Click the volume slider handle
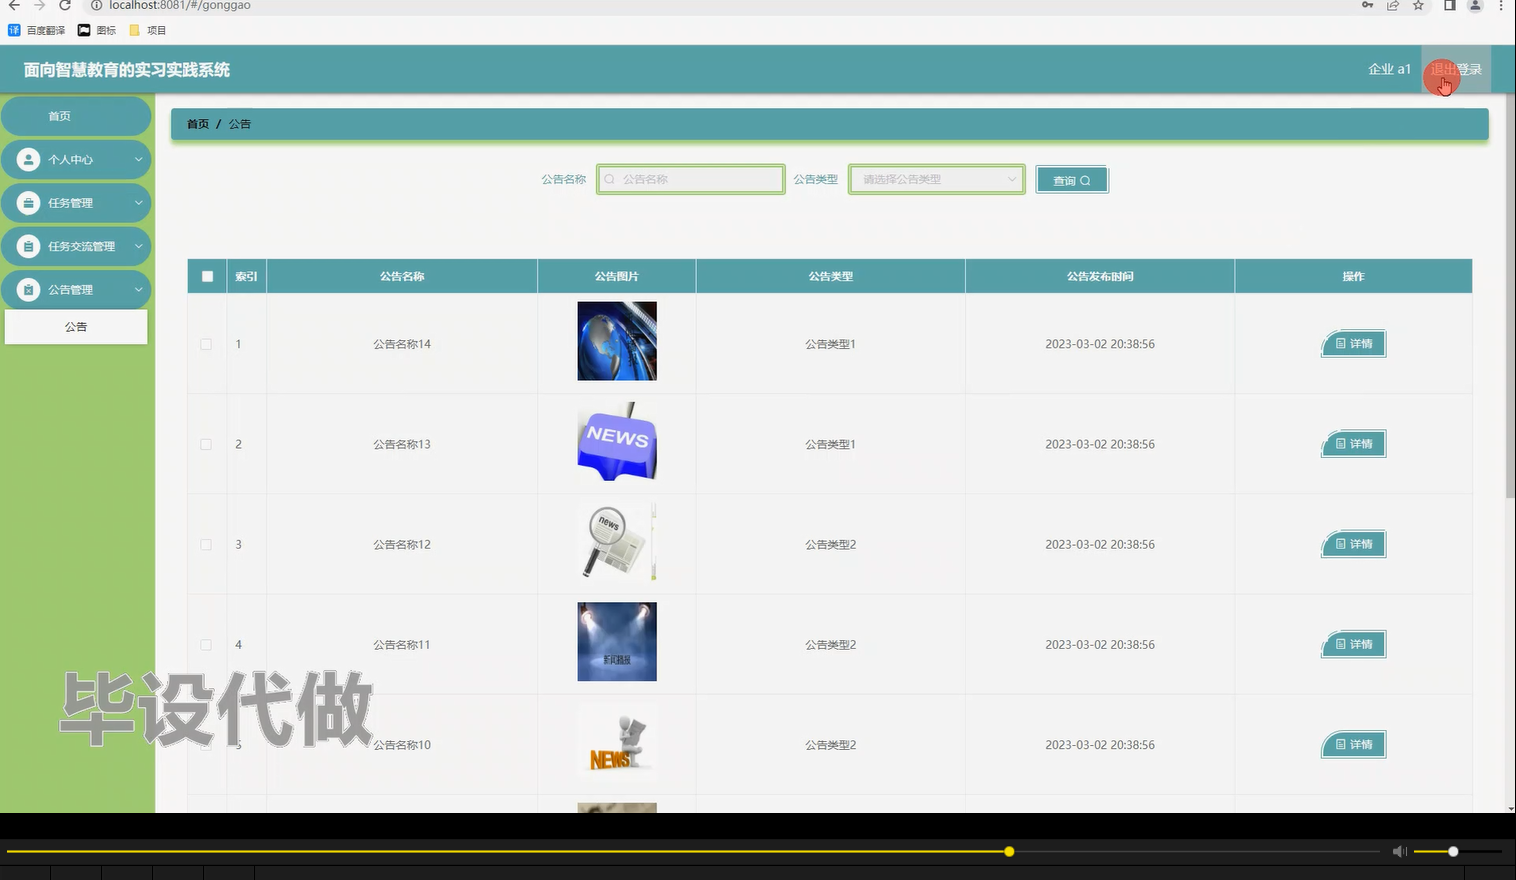 tap(1453, 851)
